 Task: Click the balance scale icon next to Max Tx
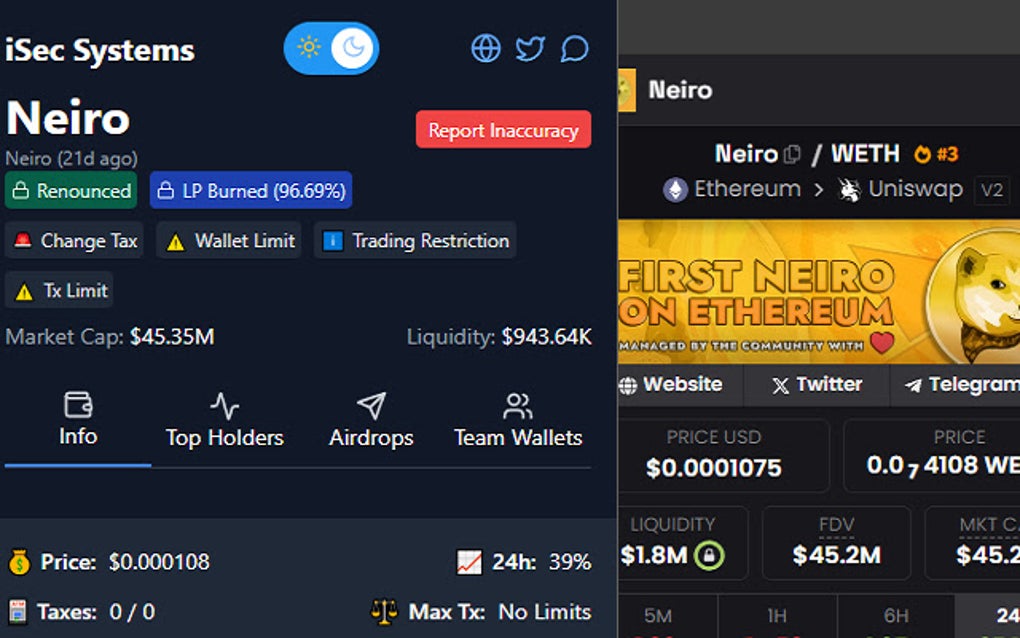coord(384,612)
